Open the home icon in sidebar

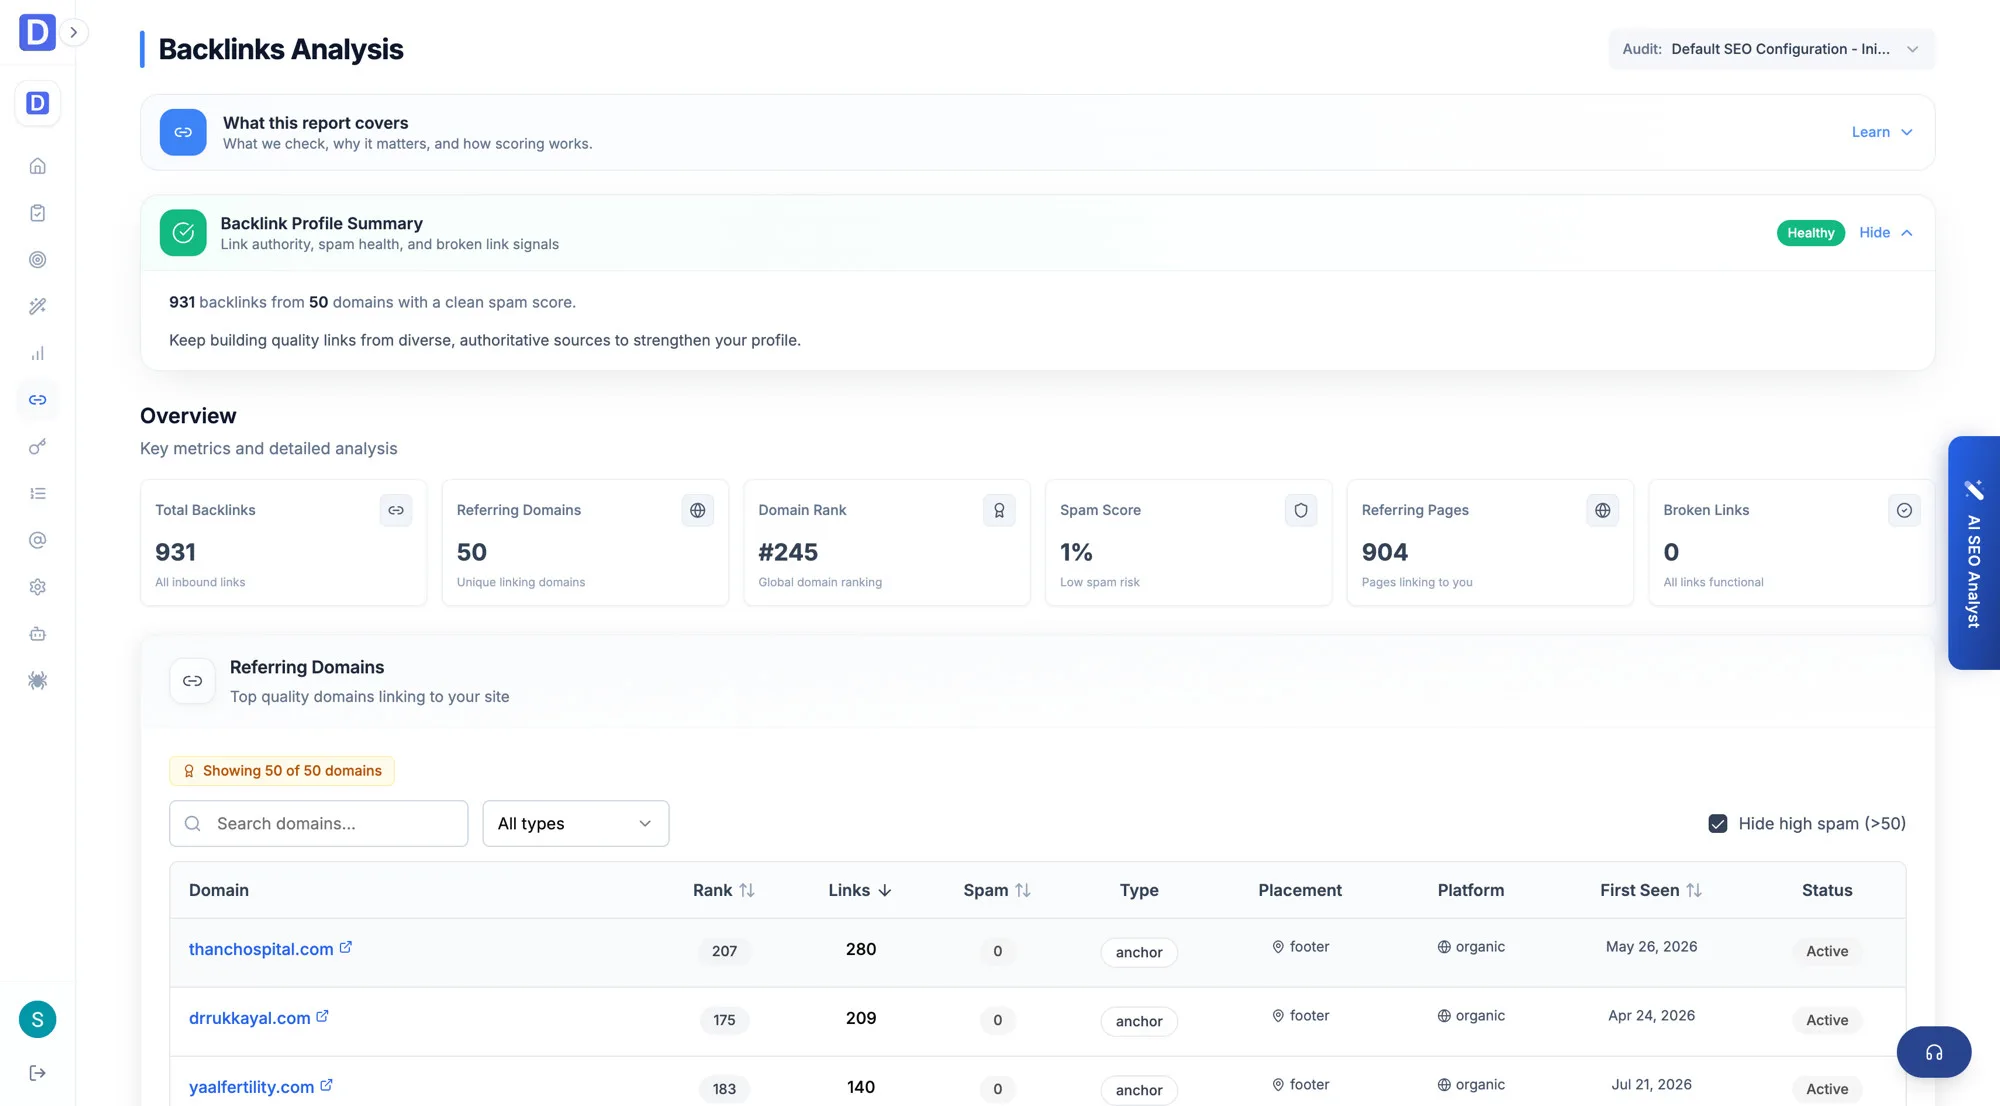point(37,166)
